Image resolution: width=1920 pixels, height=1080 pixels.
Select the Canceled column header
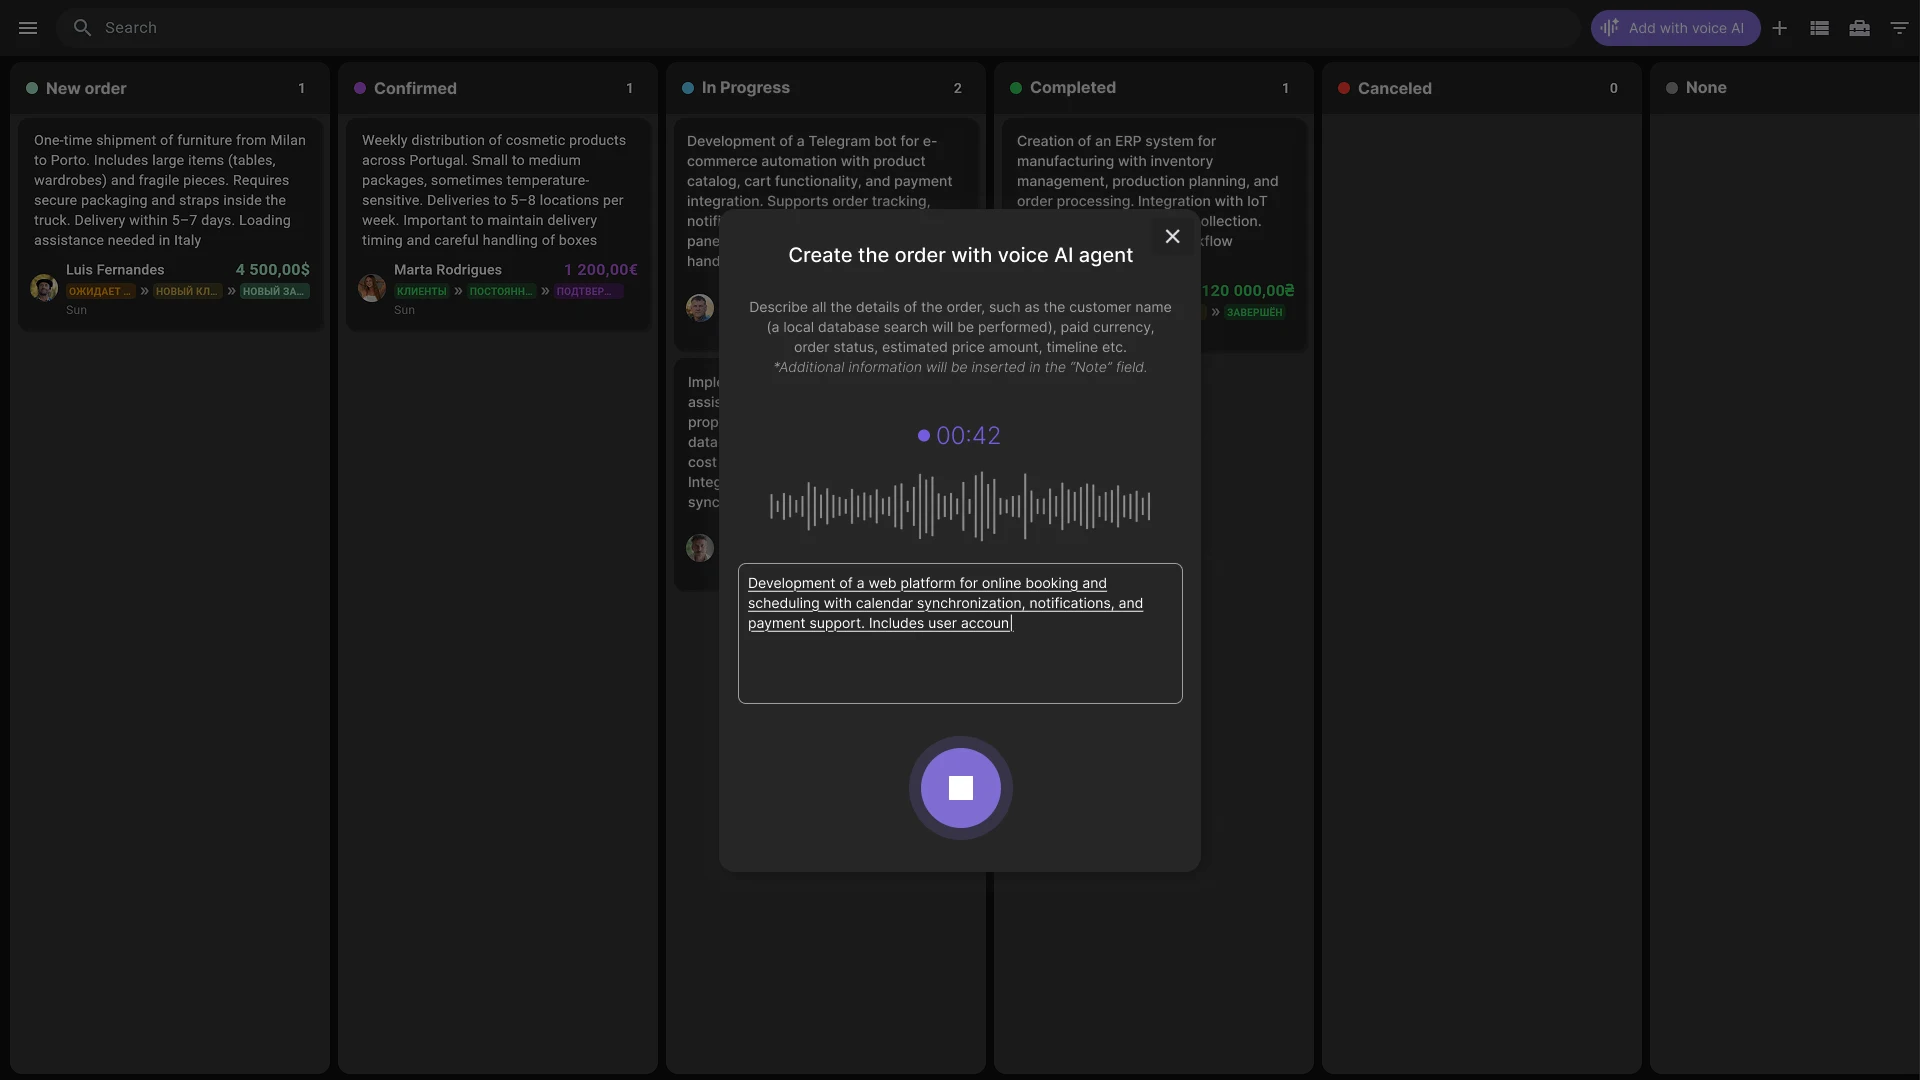coord(1394,88)
